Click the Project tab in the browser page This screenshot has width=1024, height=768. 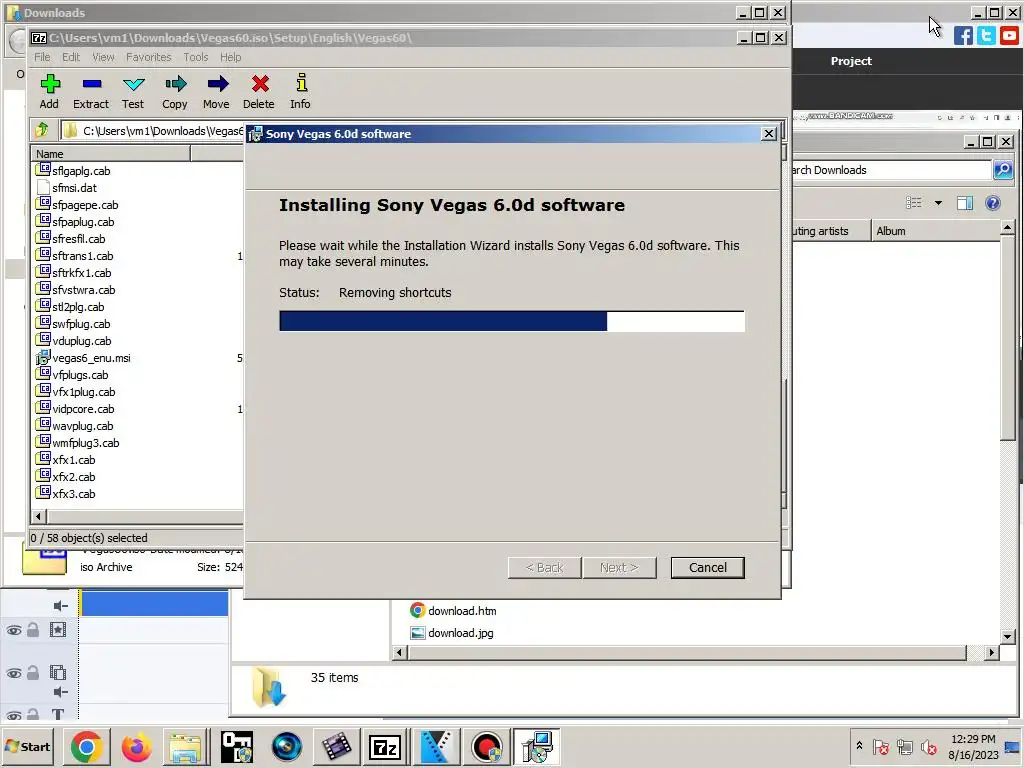pyautogui.click(x=851, y=61)
